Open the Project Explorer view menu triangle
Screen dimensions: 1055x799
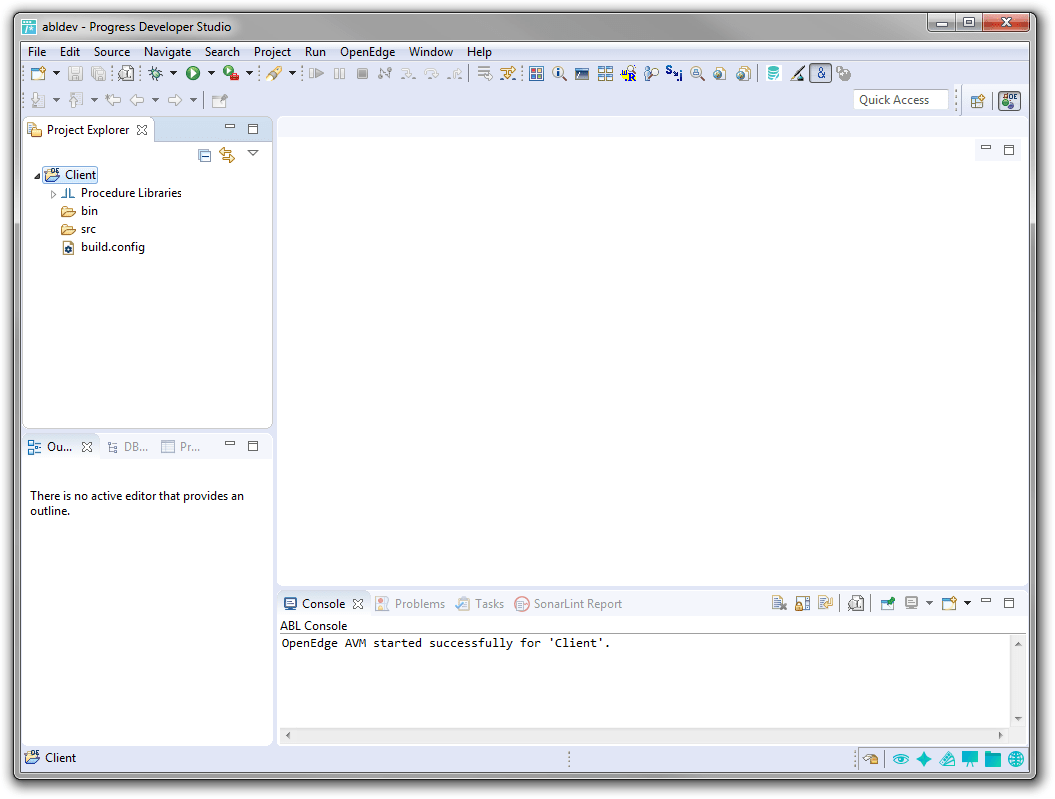coord(253,153)
